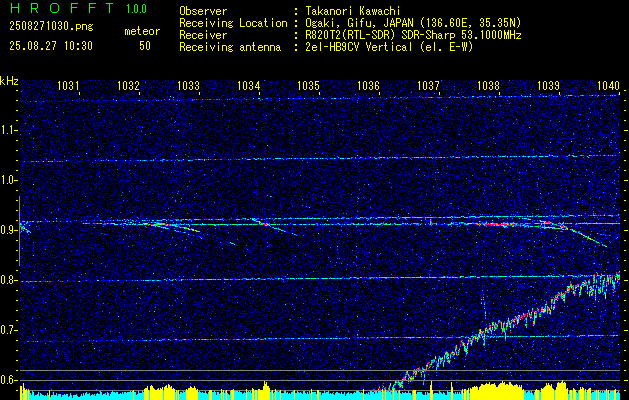The image size is (629, 400).
Task: Click the Observer label
Action: tap(203, 11)
